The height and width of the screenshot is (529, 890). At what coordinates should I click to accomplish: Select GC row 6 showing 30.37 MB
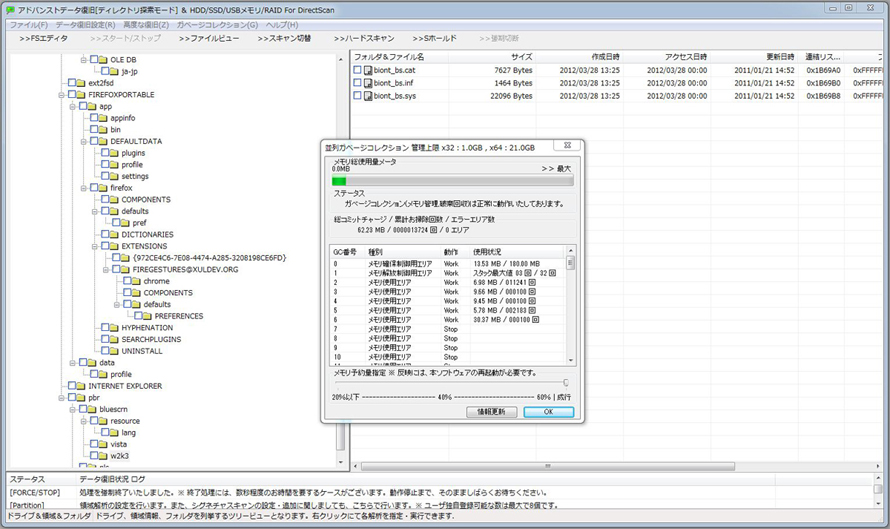[x=448, y=320]
